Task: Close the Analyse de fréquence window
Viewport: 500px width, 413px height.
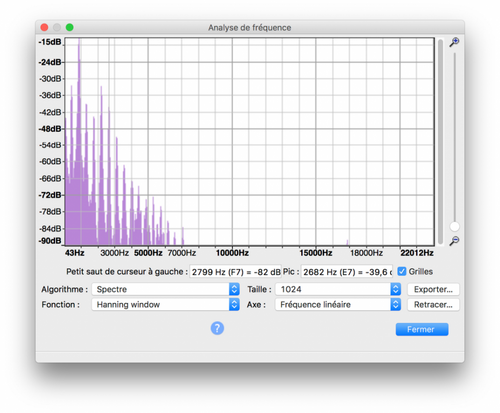Action: 44,27
